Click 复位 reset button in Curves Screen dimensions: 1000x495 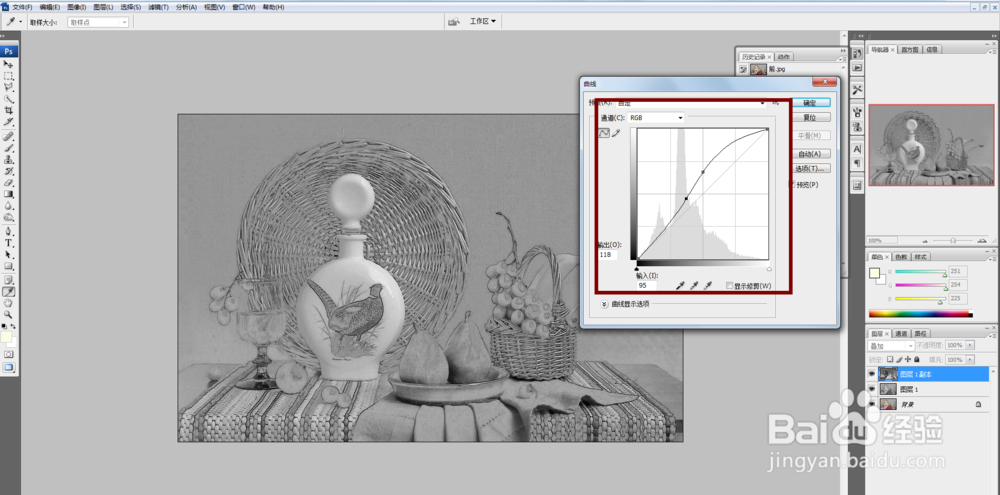click(x=810, y=117)
